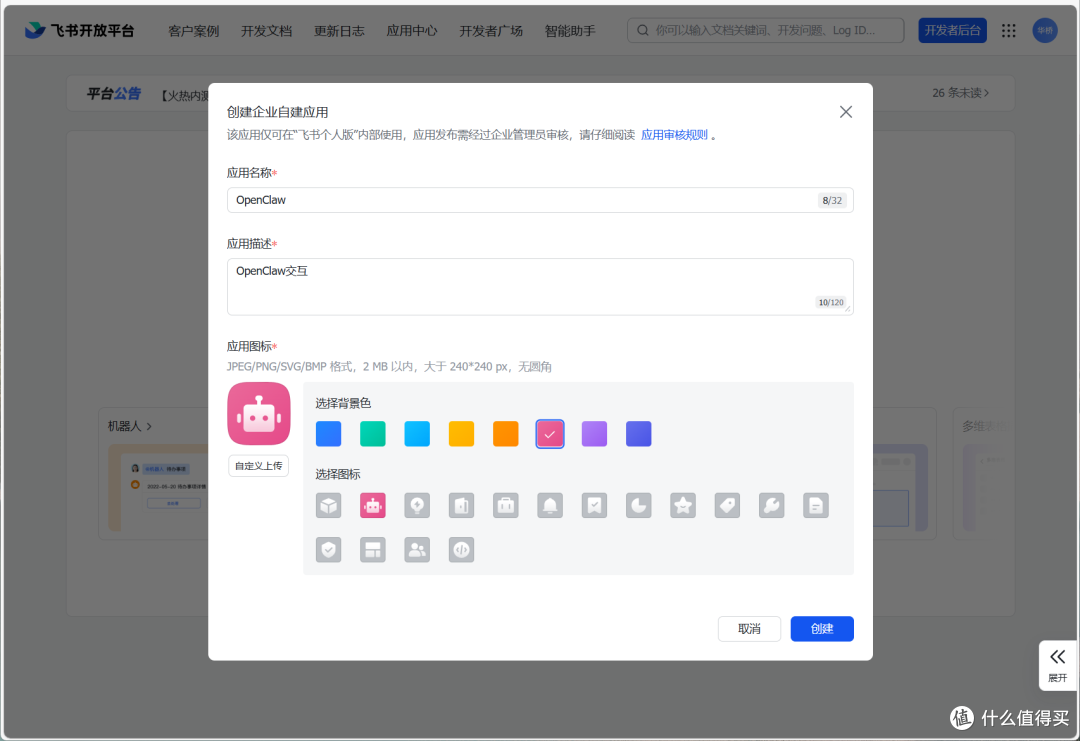Click the selected pink background color
The width and height of the screenshot is (1080, 741).
550,434
